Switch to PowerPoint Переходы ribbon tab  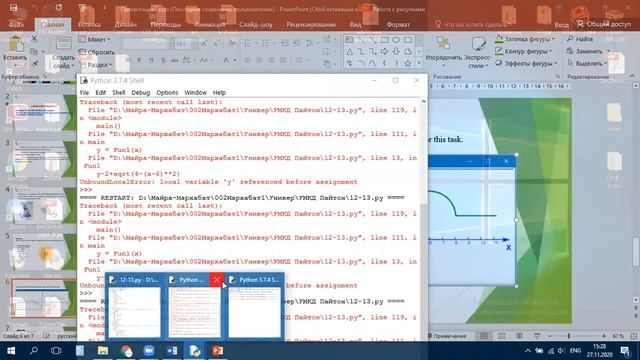165,24
